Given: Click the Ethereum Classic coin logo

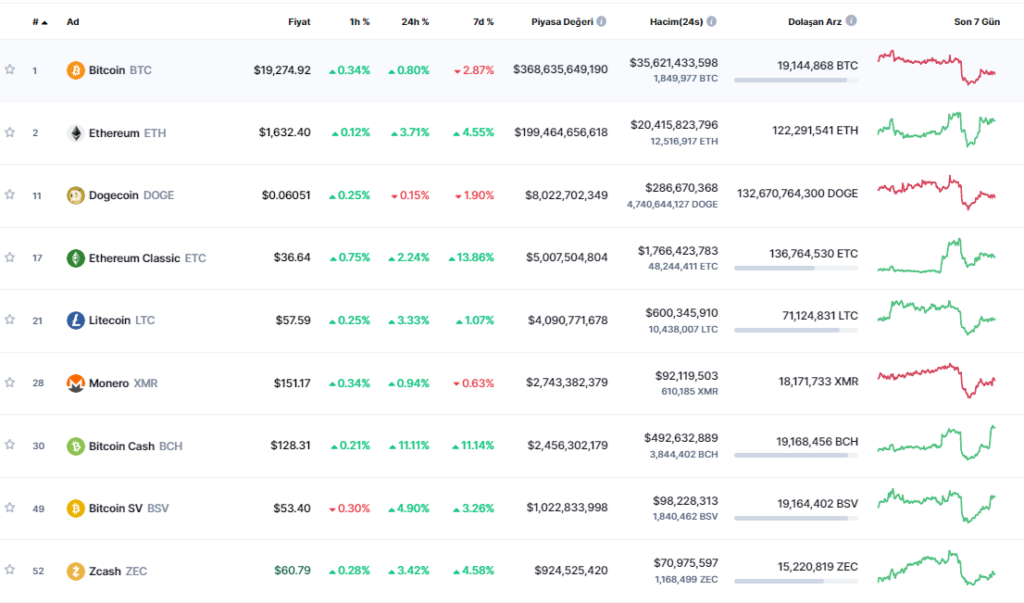Looking at the screenshot, I should pyautogui.click(x=76, y=258).
